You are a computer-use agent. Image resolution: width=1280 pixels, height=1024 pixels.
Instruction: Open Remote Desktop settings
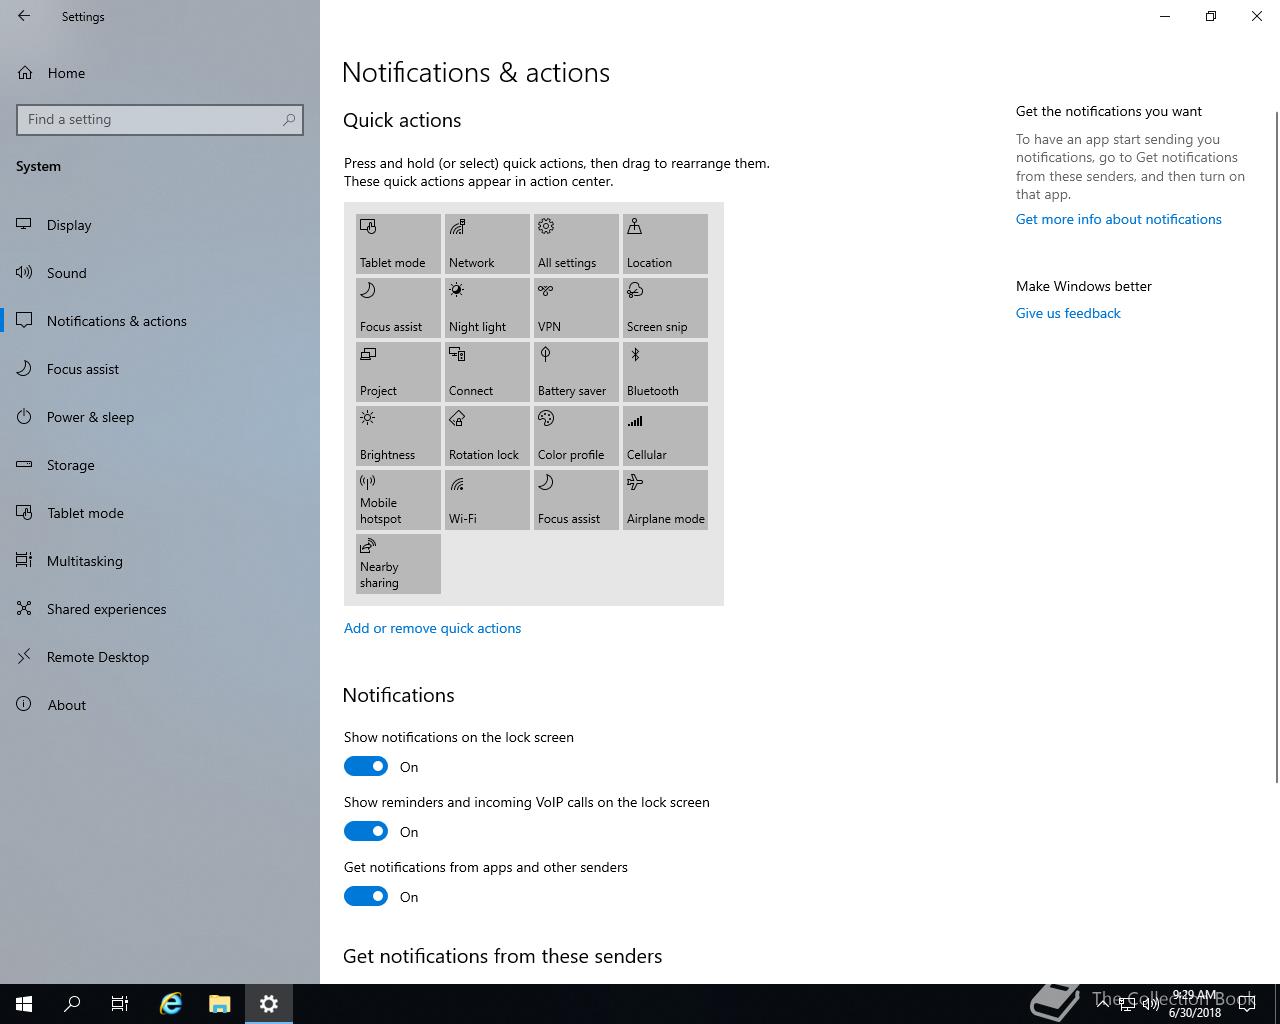160,657
